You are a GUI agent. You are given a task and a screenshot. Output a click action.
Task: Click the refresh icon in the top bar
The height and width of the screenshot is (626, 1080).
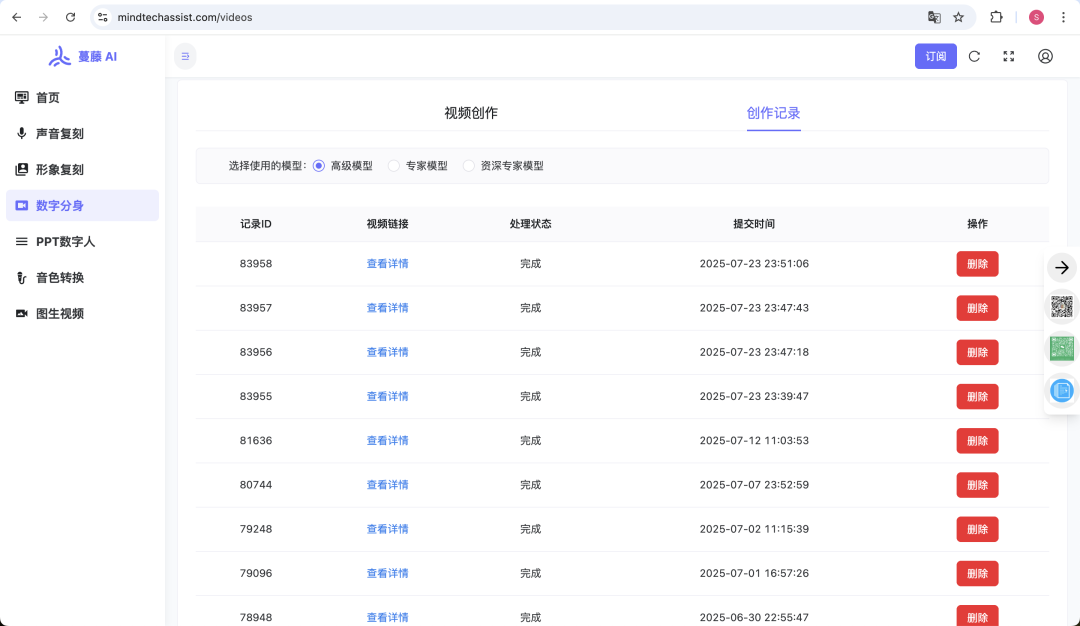pos(974,56)
